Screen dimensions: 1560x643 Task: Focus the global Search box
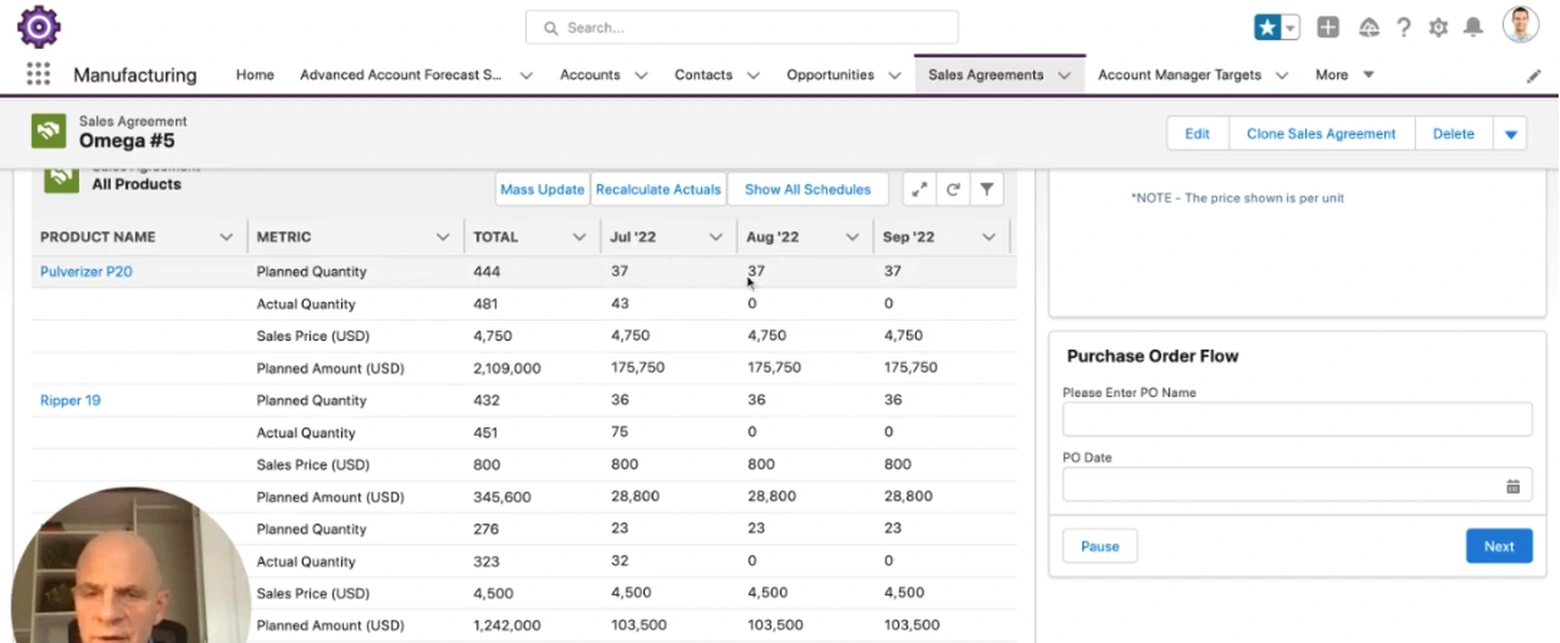pos(742,28)
